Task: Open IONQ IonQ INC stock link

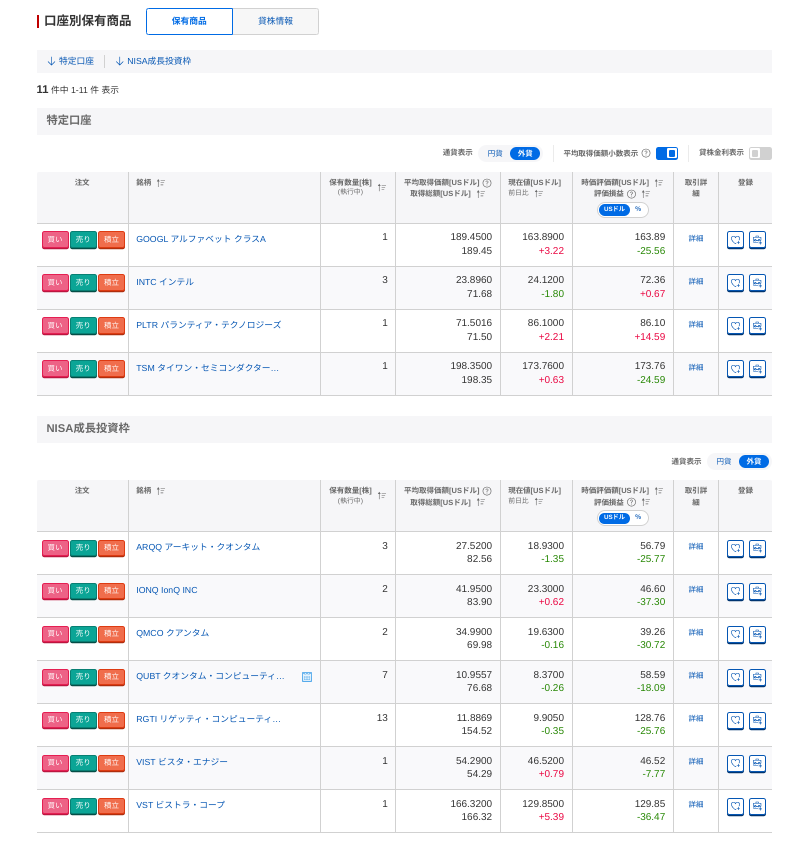Action: click(167, 590)
